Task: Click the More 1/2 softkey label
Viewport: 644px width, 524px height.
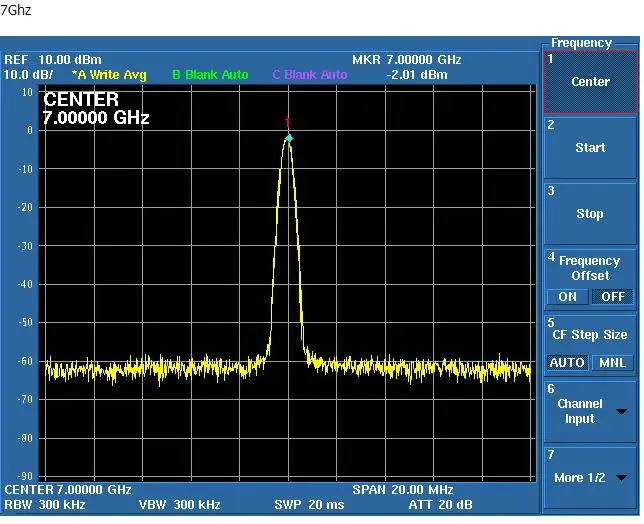Action: (580, 478)
